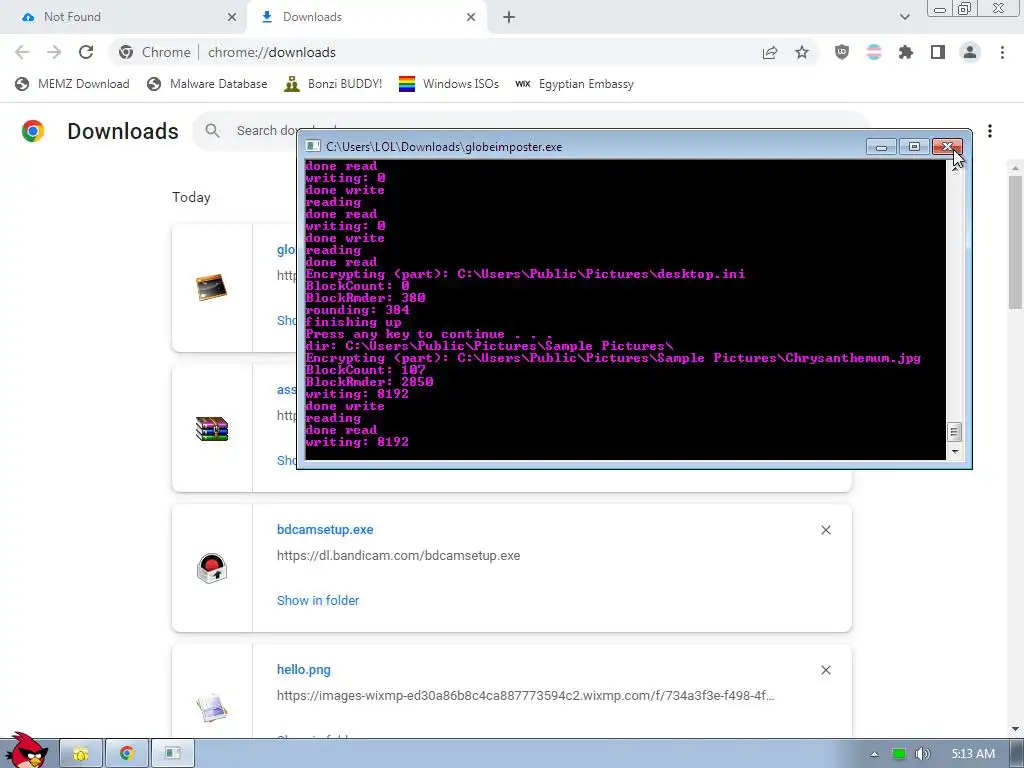Screen dimensions: 1024x768
Task: Click the browser forward arrow
Action: pos(54,52)
